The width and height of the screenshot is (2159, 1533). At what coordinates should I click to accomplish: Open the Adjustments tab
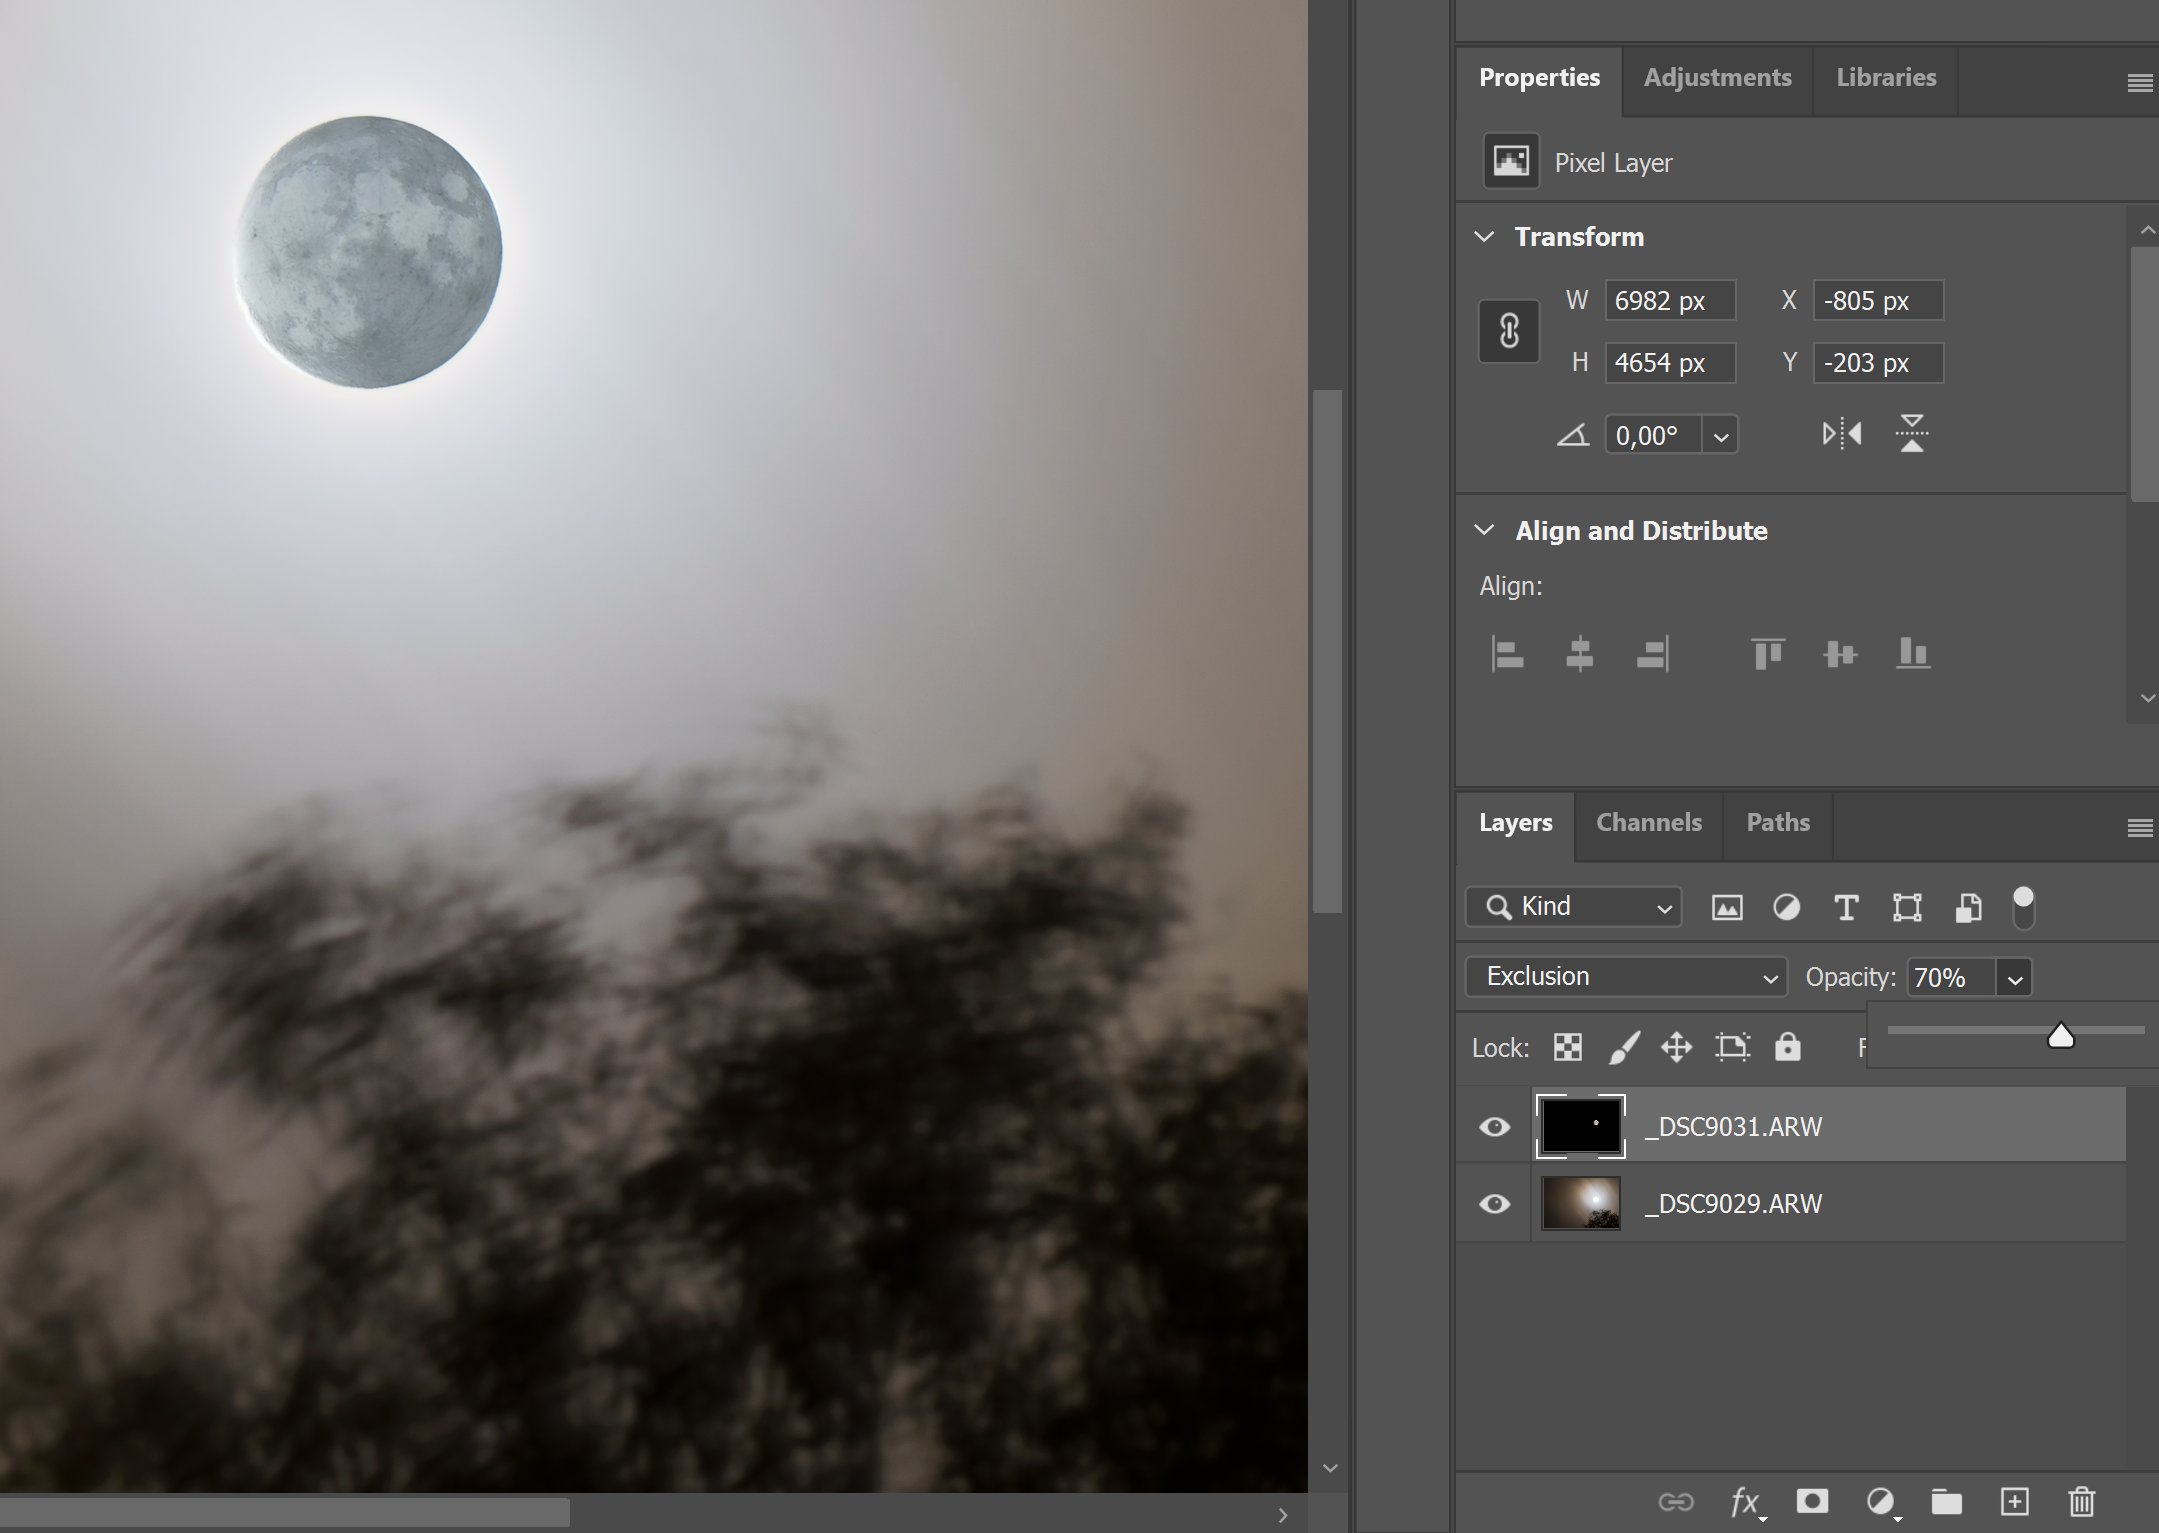[x=1718, y=77]
